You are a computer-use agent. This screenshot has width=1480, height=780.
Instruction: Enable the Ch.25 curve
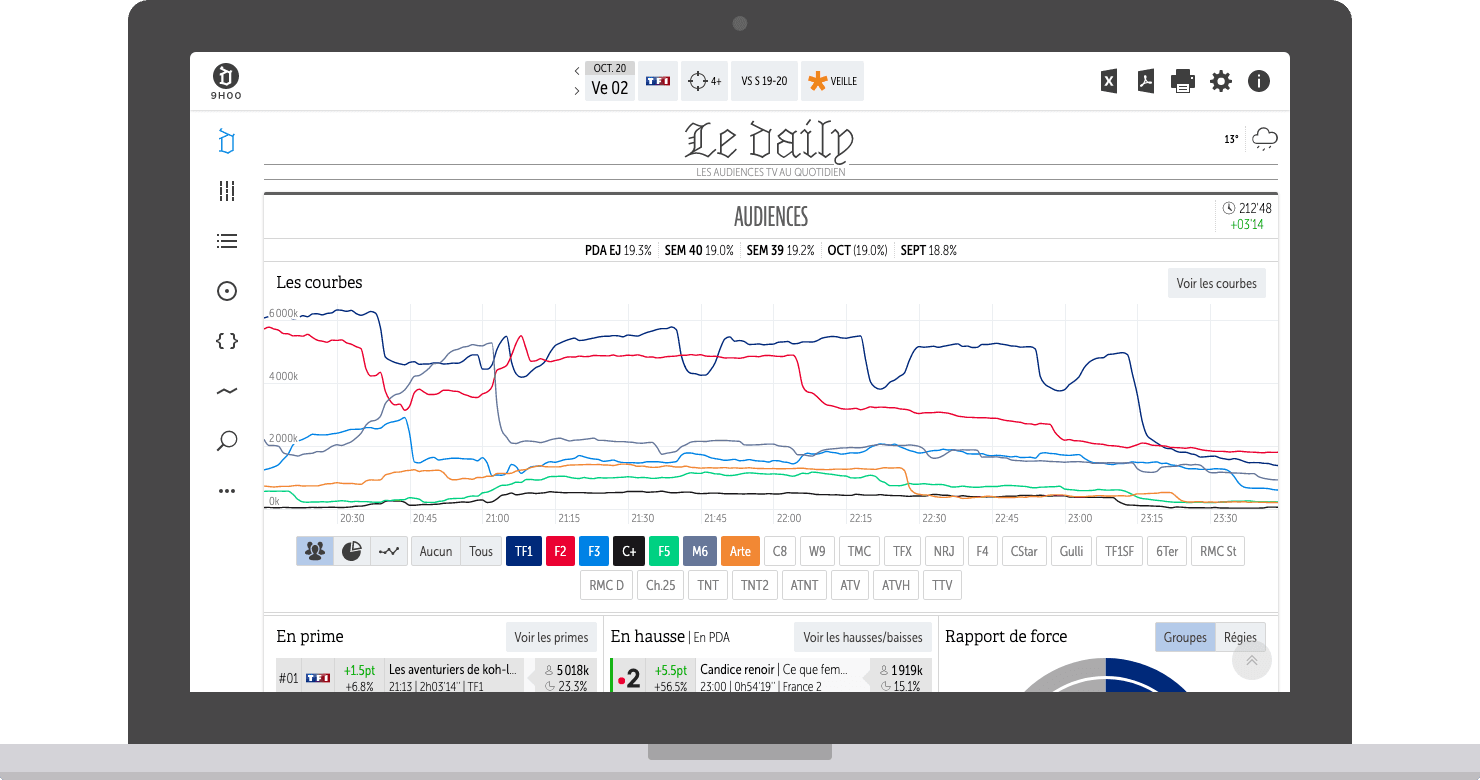point(660,585)
